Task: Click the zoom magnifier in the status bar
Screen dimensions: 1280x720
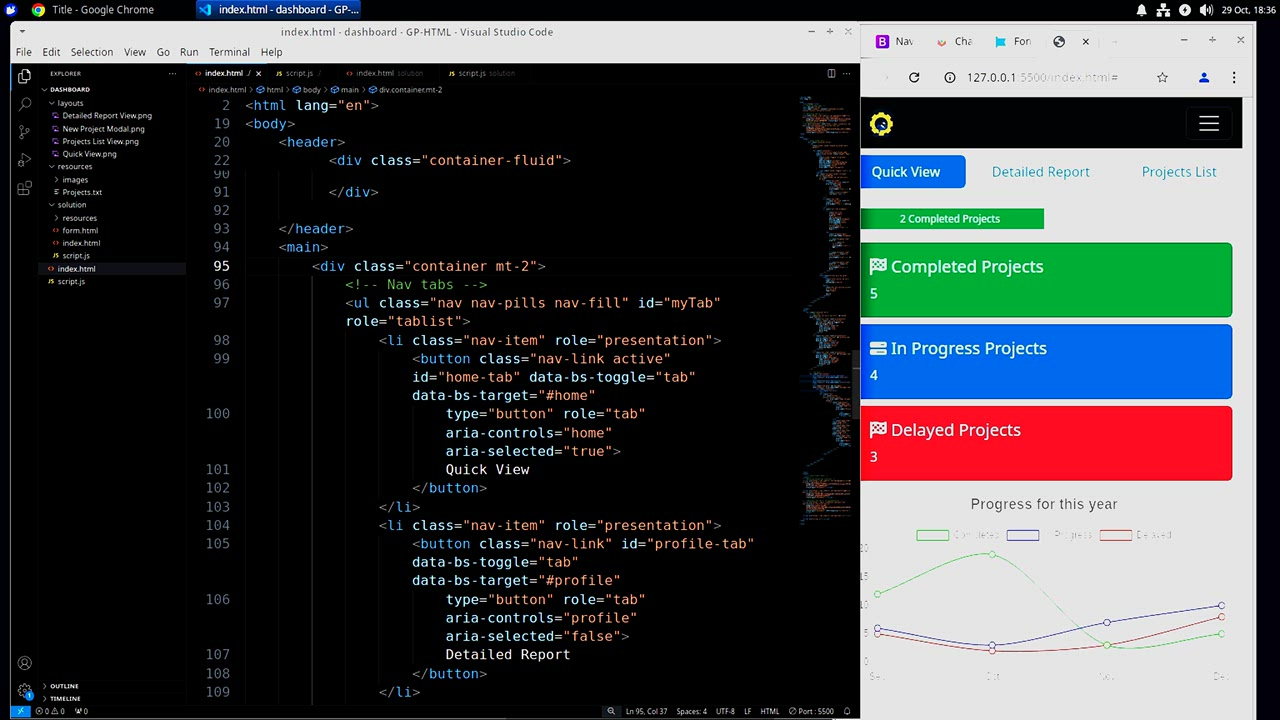Action: [x=610, y=711]
